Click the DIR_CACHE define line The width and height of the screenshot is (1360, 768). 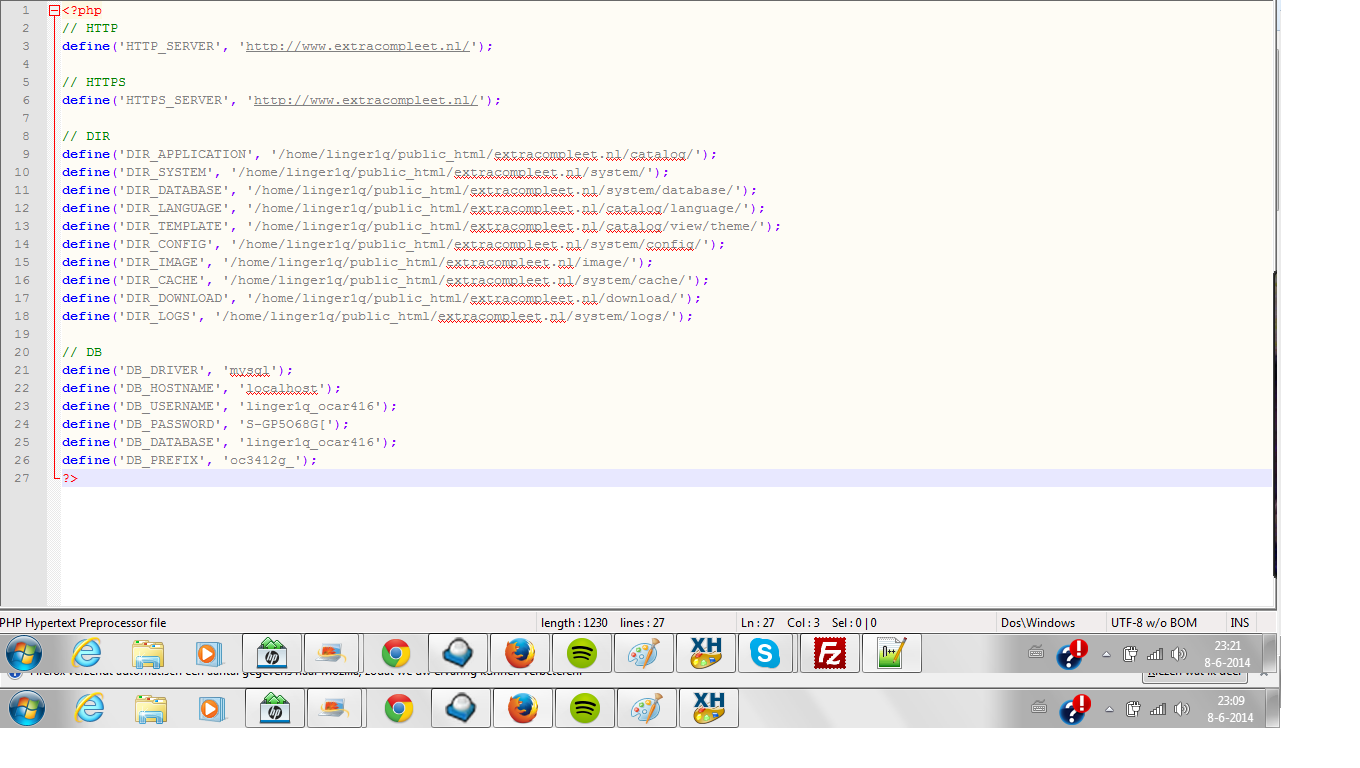tap(386, 280)
